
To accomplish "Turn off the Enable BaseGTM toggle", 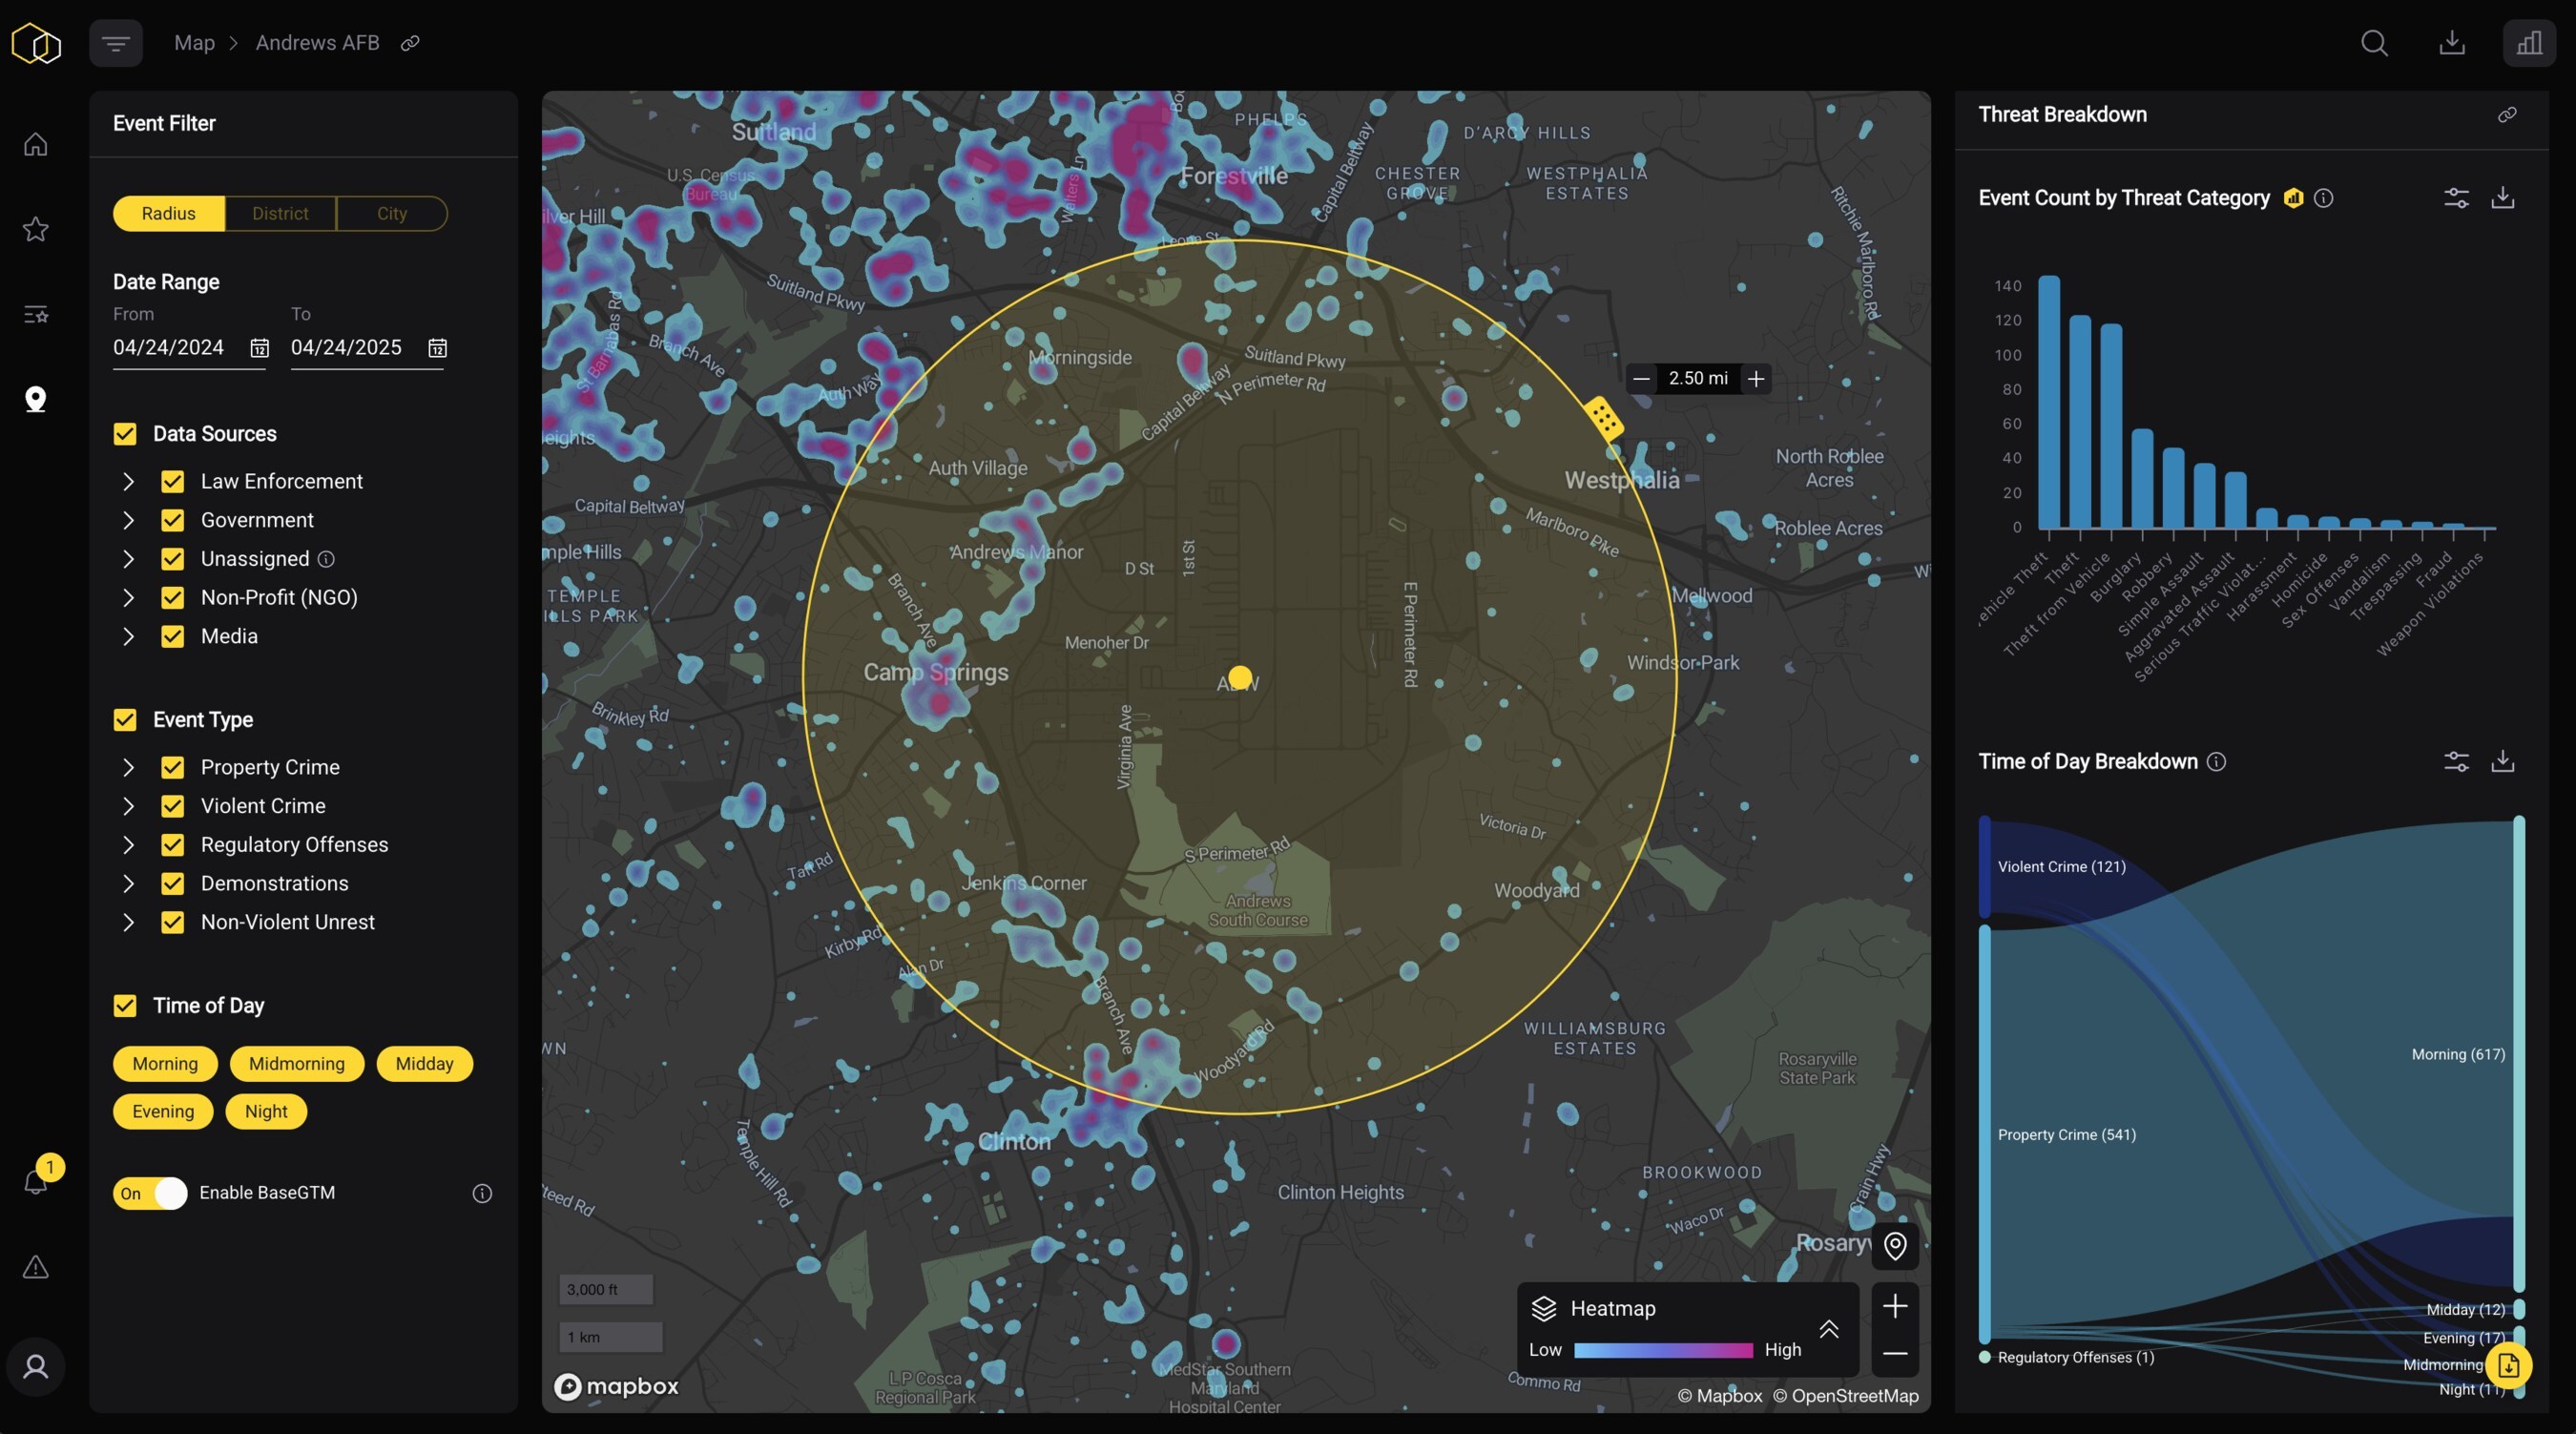I will coord(150,1193).
